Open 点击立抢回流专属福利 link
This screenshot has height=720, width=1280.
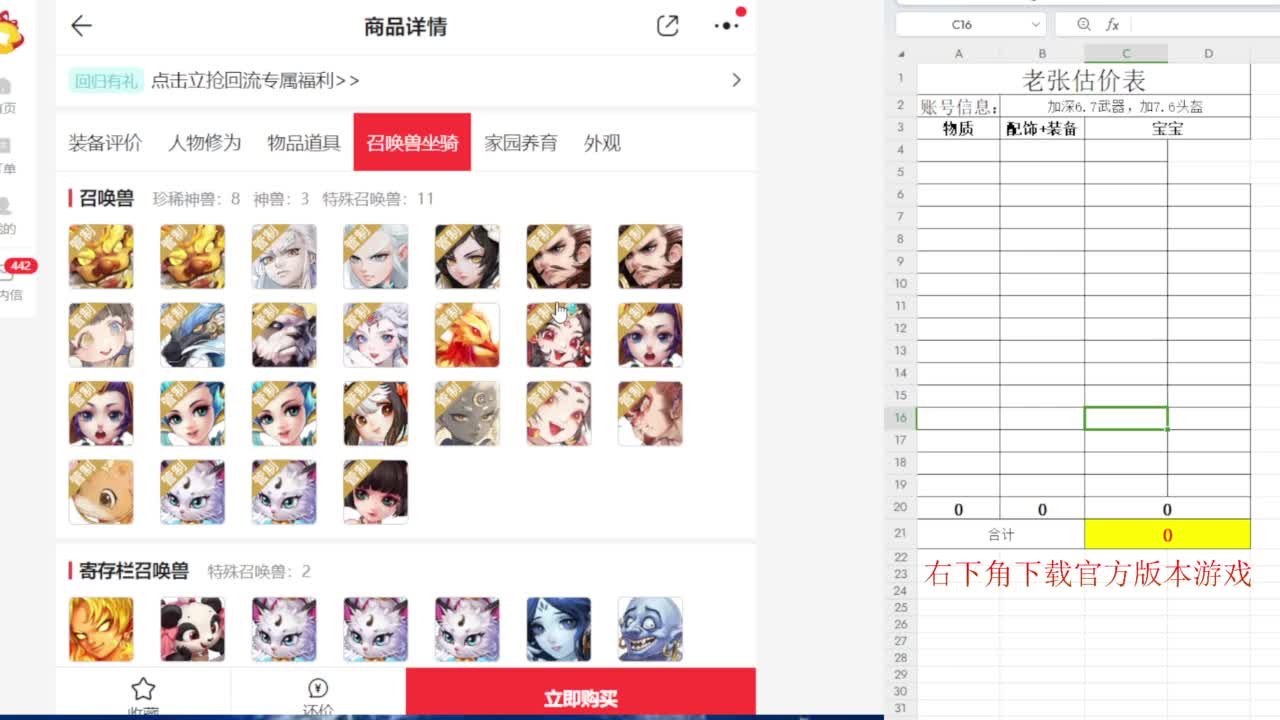[255, 80]
